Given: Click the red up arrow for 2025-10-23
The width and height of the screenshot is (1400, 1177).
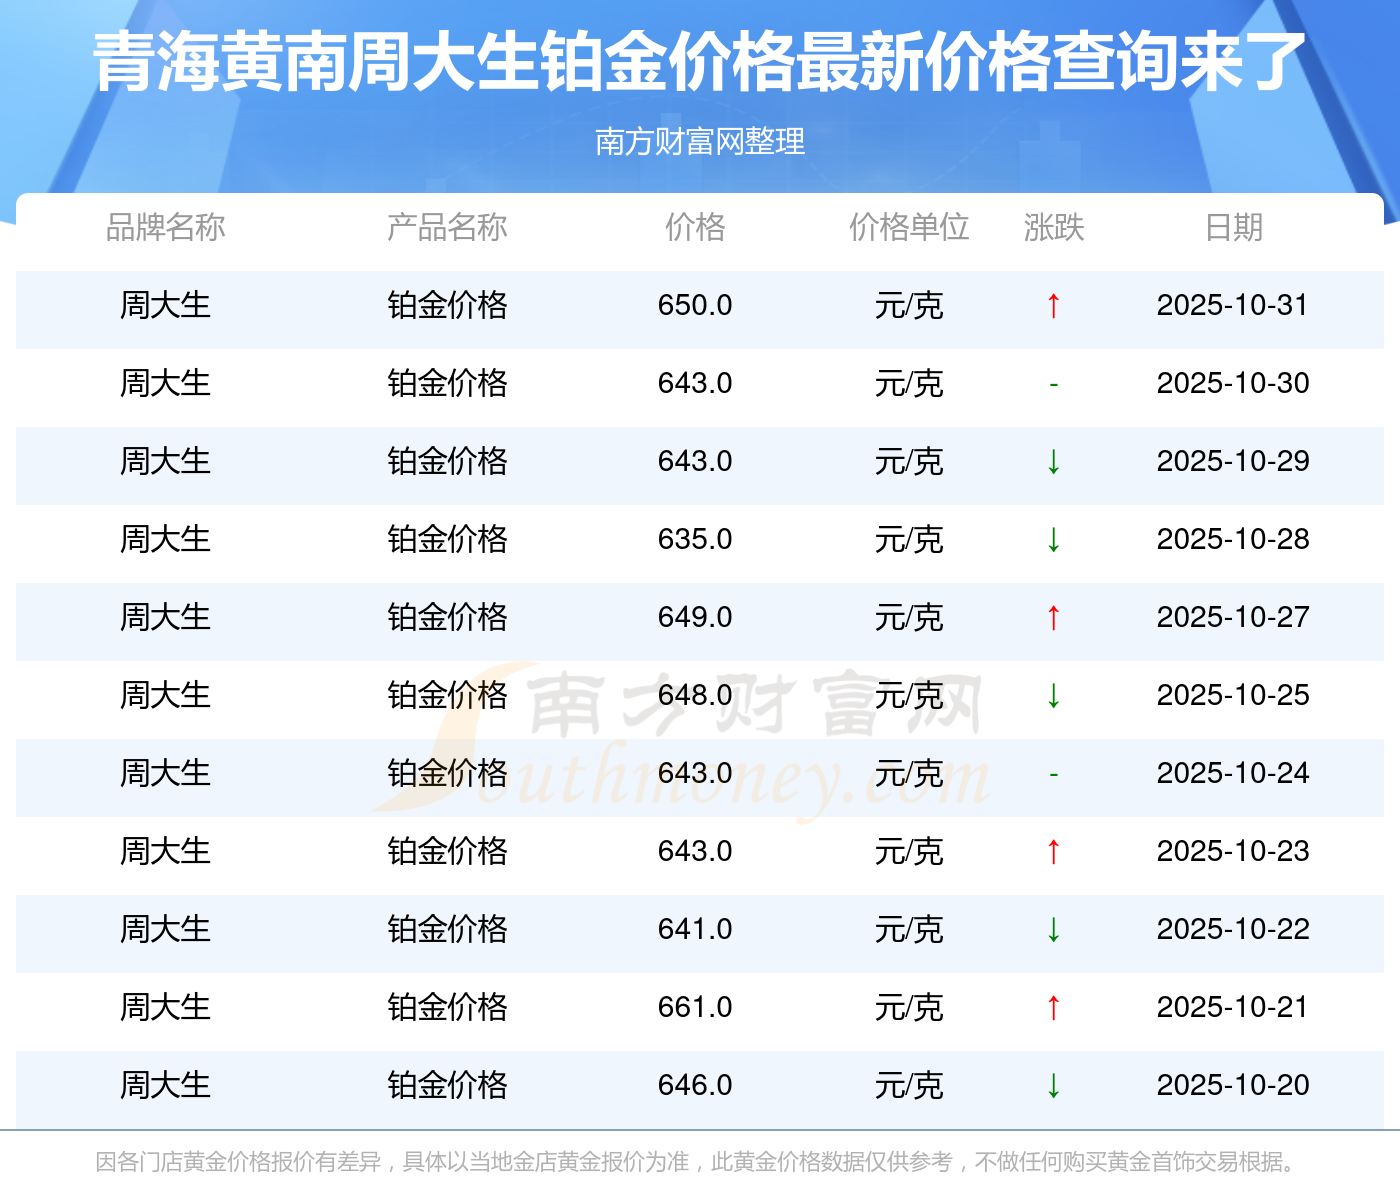Looking at the screenshot, I should (x=1053, y=851).
